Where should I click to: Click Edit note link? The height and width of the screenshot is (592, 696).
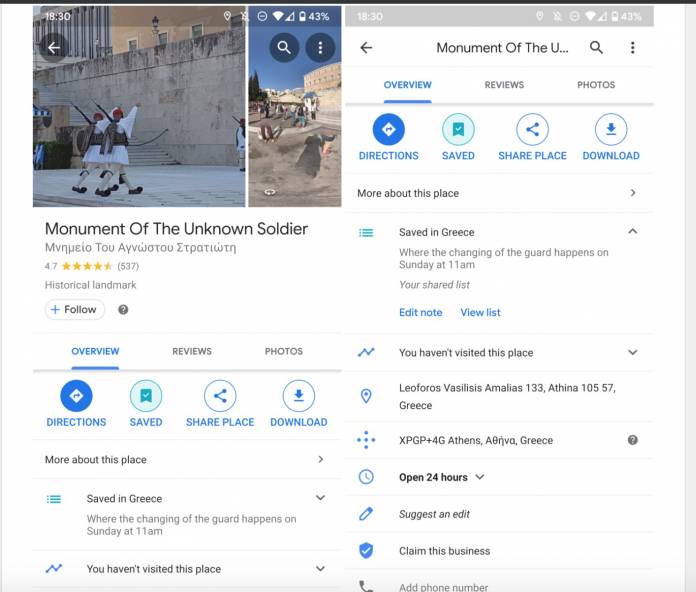420,312
